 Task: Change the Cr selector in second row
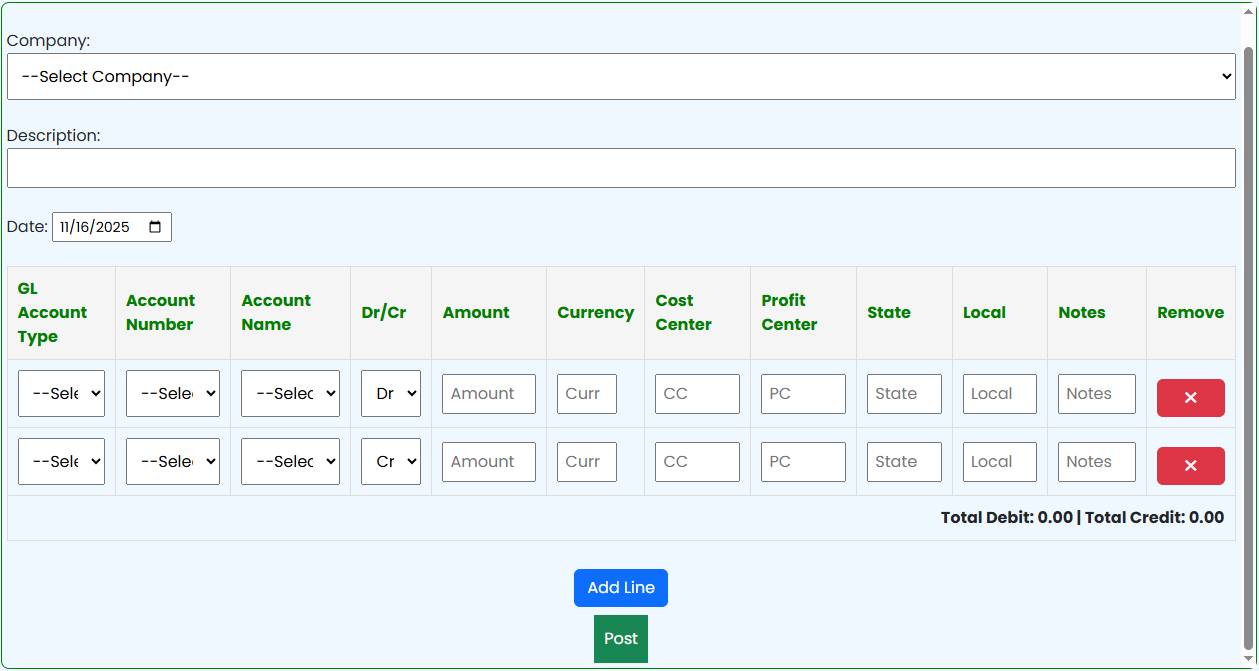click(390, 462)
